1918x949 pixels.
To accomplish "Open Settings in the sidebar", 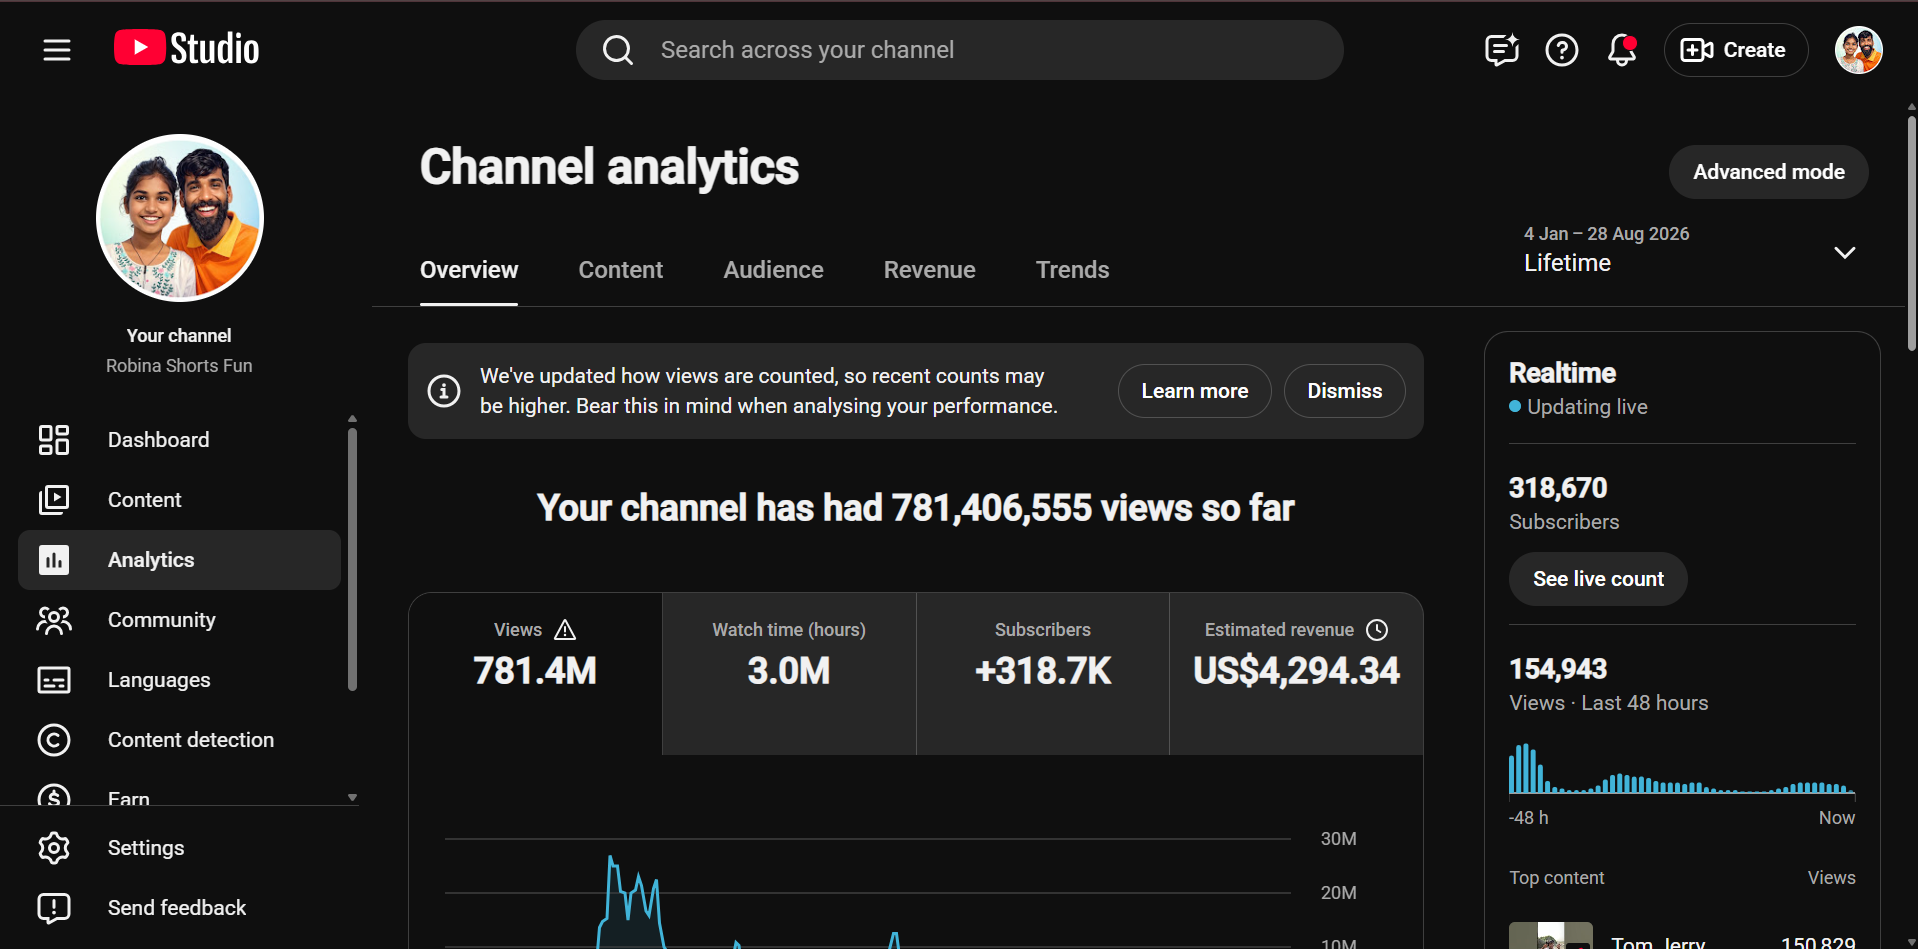I will [180, 848].
